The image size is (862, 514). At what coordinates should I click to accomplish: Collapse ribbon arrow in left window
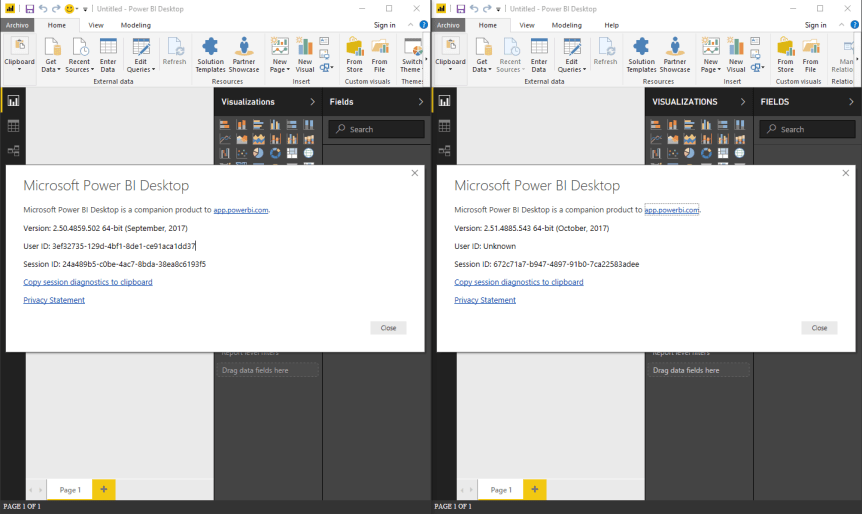[410, 25]
